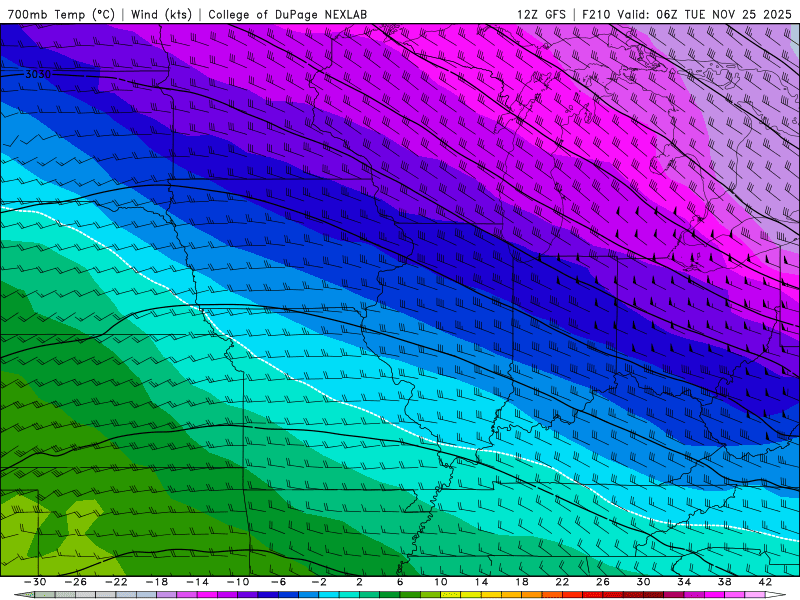The height and width of the screenshot is (600, 800).
Task: Click the '-26' color scale label
Action: click(x=76, y=582)
